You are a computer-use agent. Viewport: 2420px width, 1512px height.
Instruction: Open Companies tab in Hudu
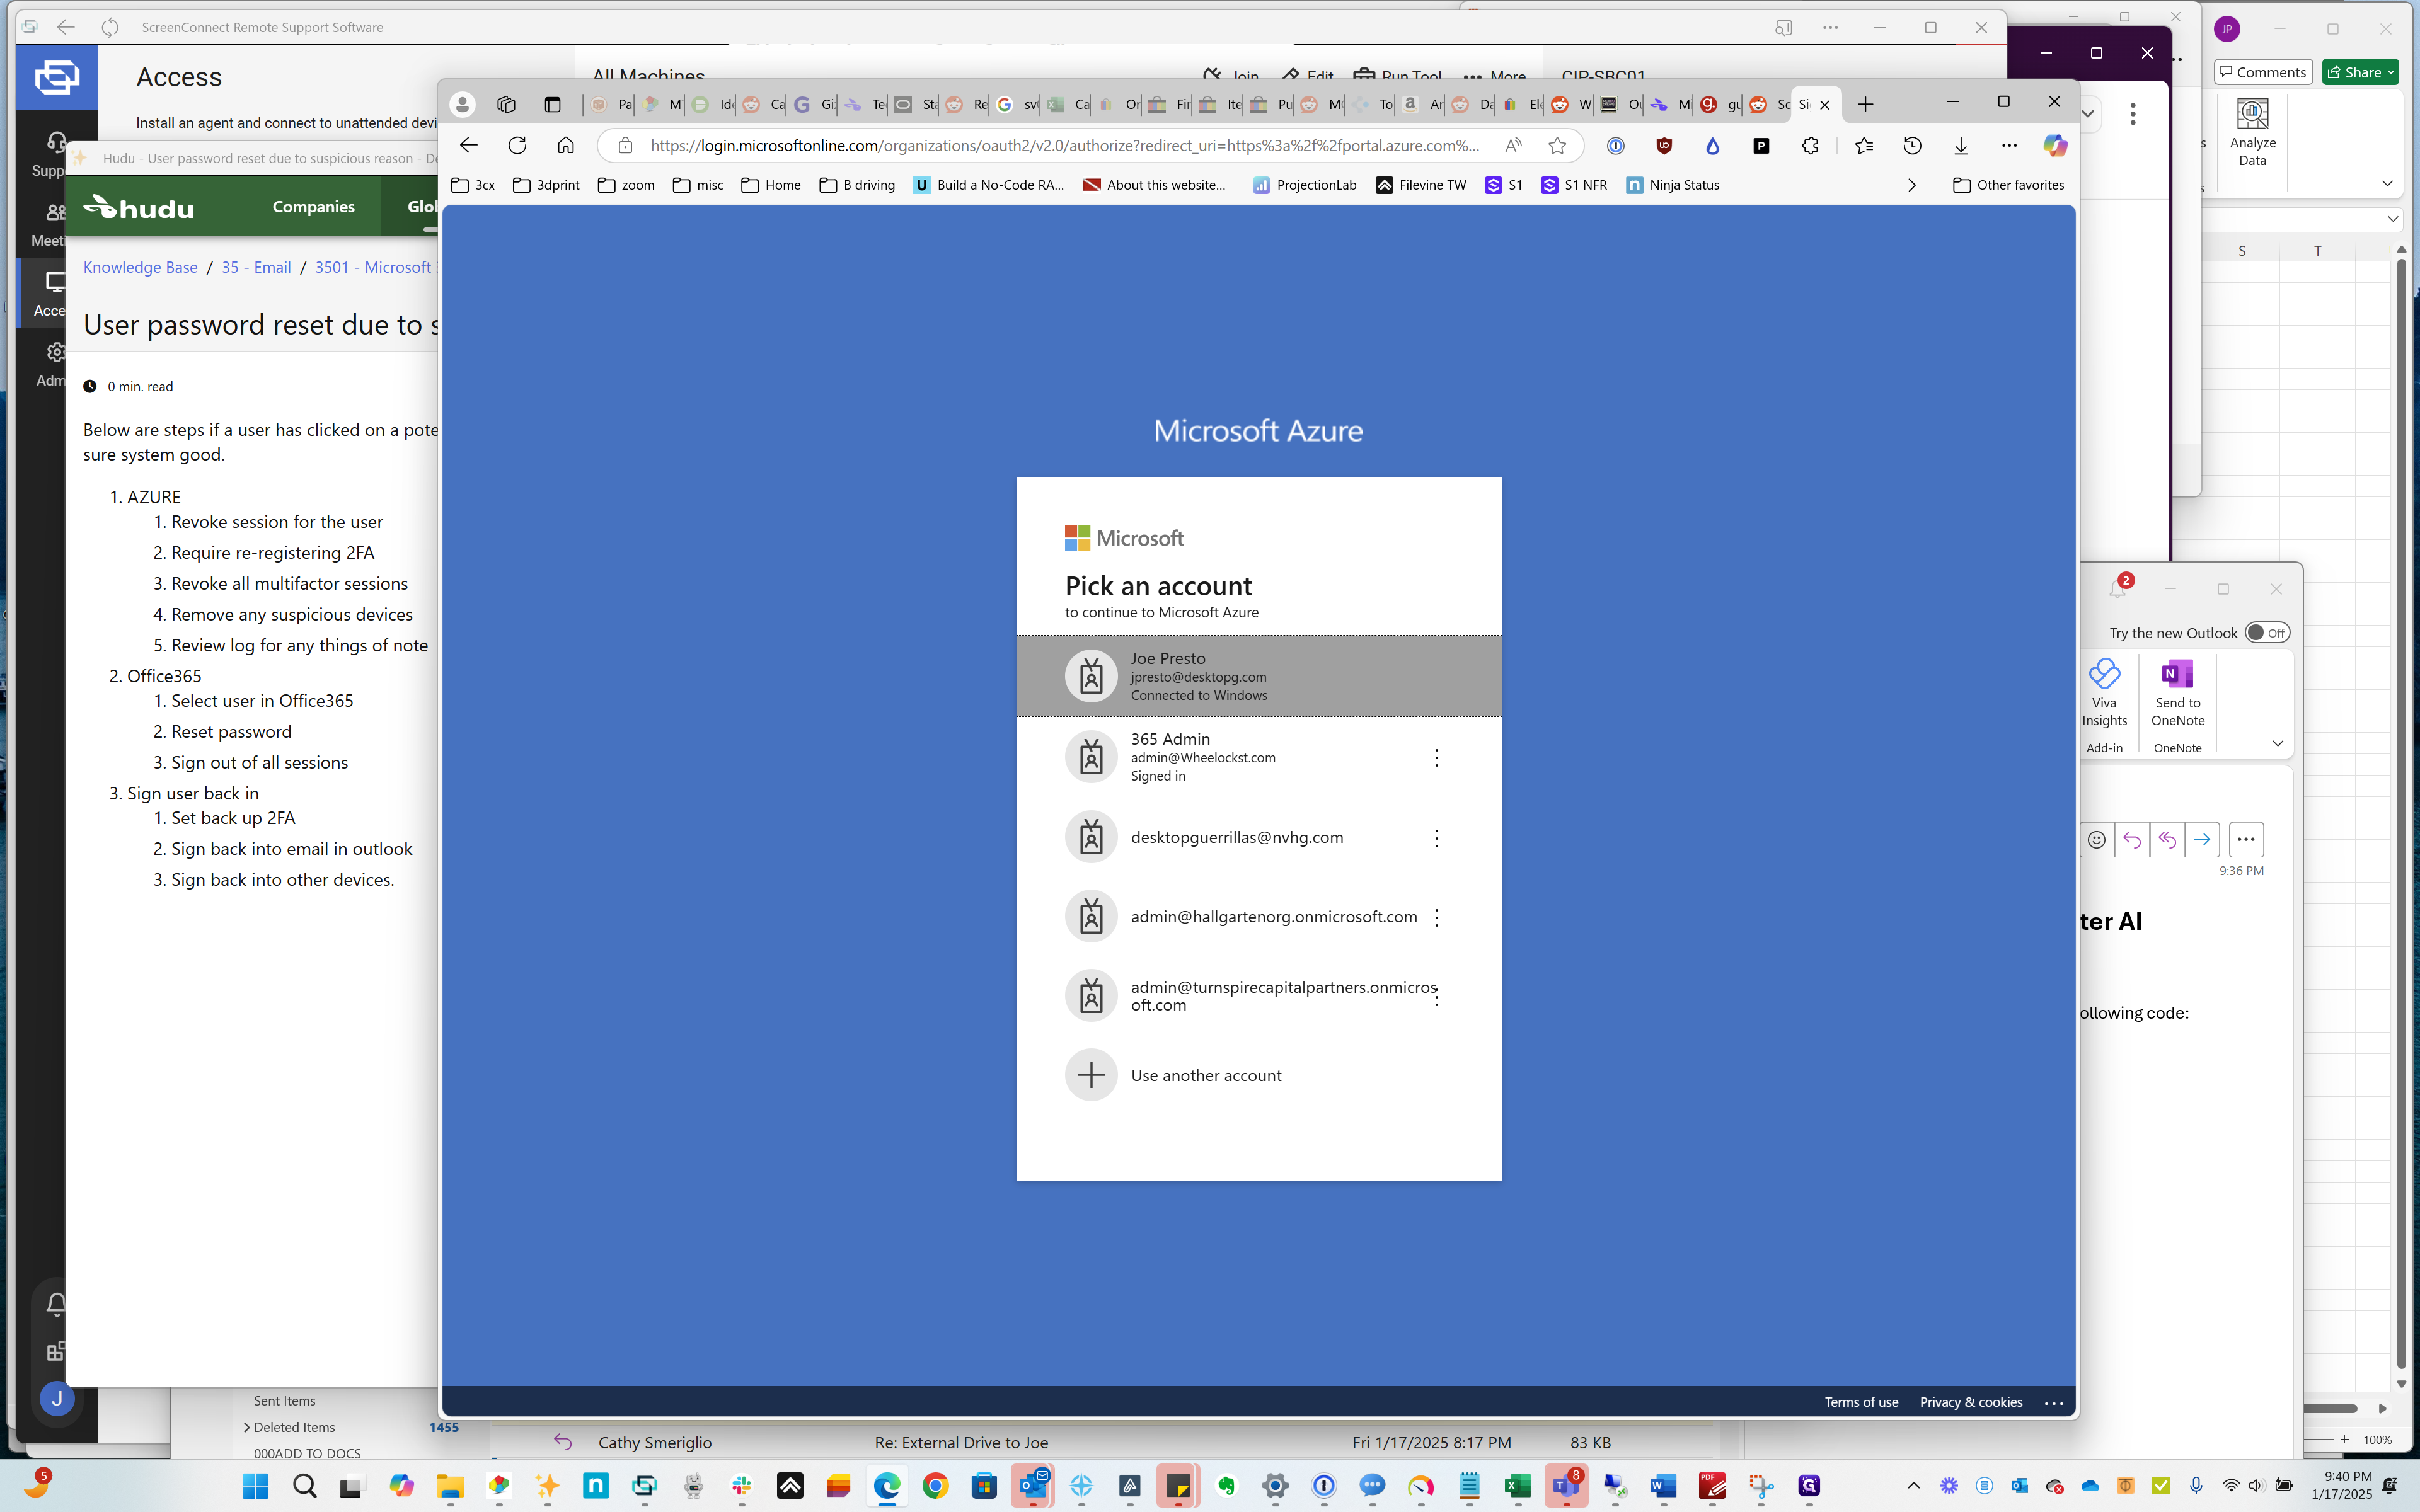click(x=313, y=207)
